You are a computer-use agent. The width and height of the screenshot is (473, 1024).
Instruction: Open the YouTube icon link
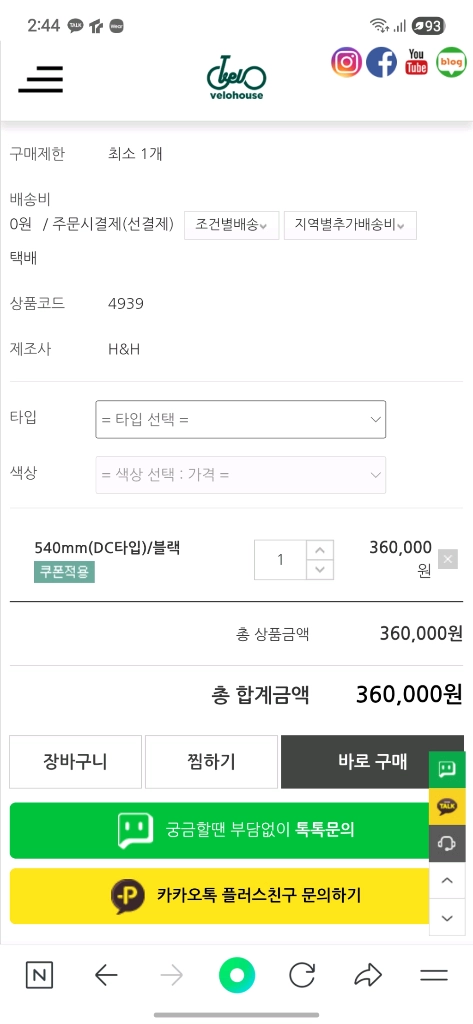[416, 62]
